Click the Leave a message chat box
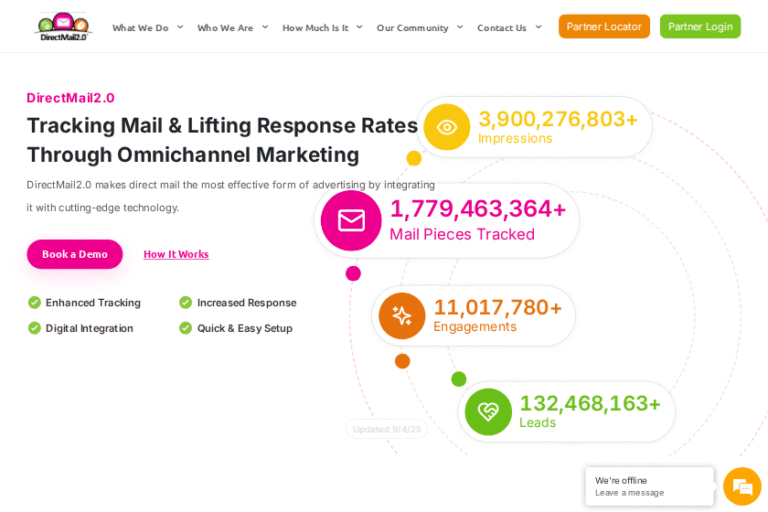 [x=649, y=486]
